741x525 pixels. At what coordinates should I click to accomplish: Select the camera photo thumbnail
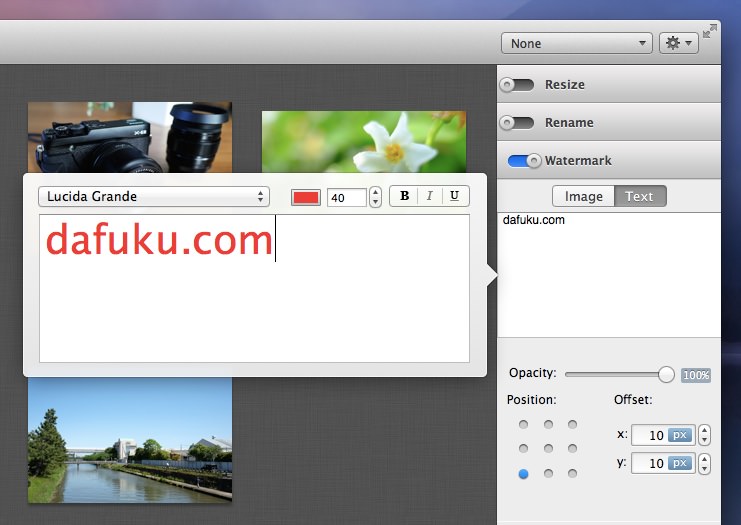coord(130,137)
